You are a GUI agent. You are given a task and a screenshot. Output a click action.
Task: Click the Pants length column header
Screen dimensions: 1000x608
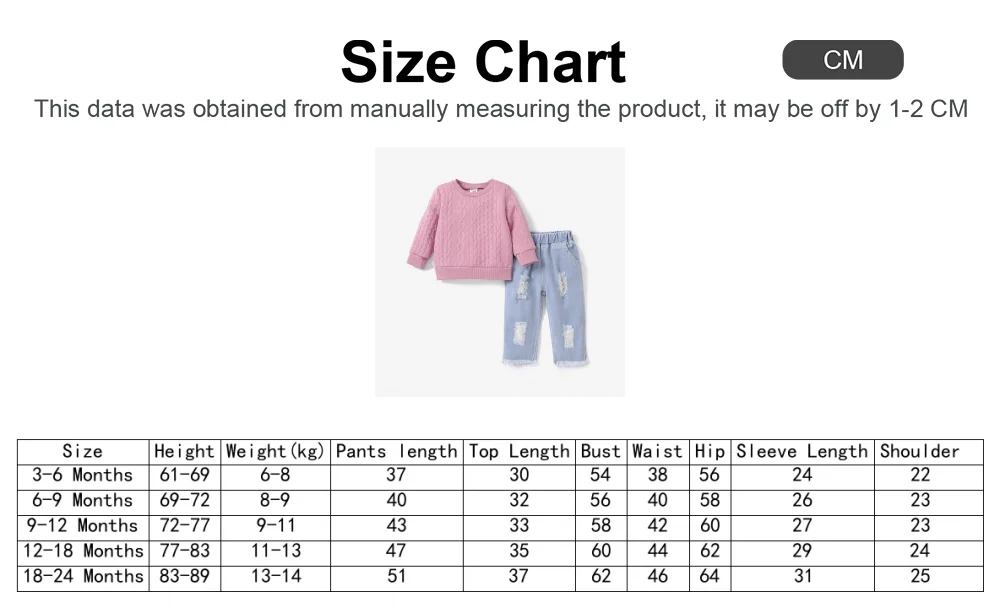point(397,452)
